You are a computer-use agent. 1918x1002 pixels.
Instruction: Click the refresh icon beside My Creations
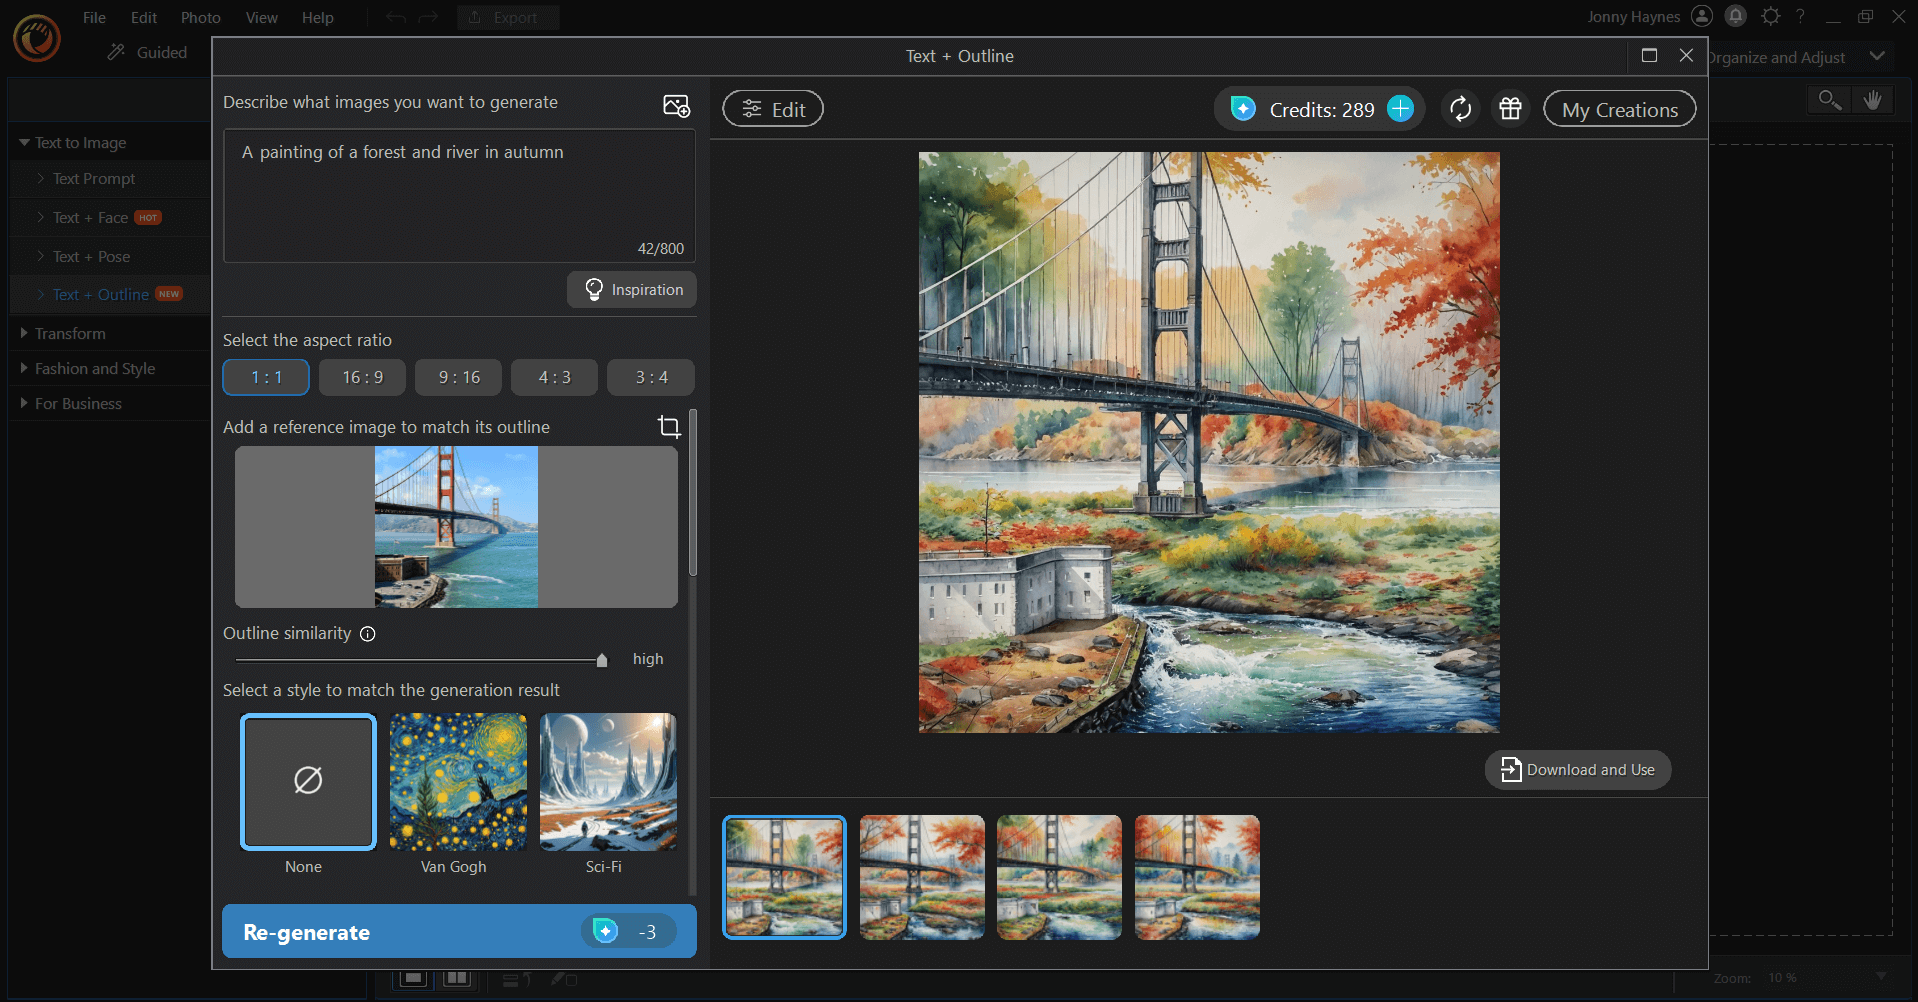click(x=1460, y=108)
